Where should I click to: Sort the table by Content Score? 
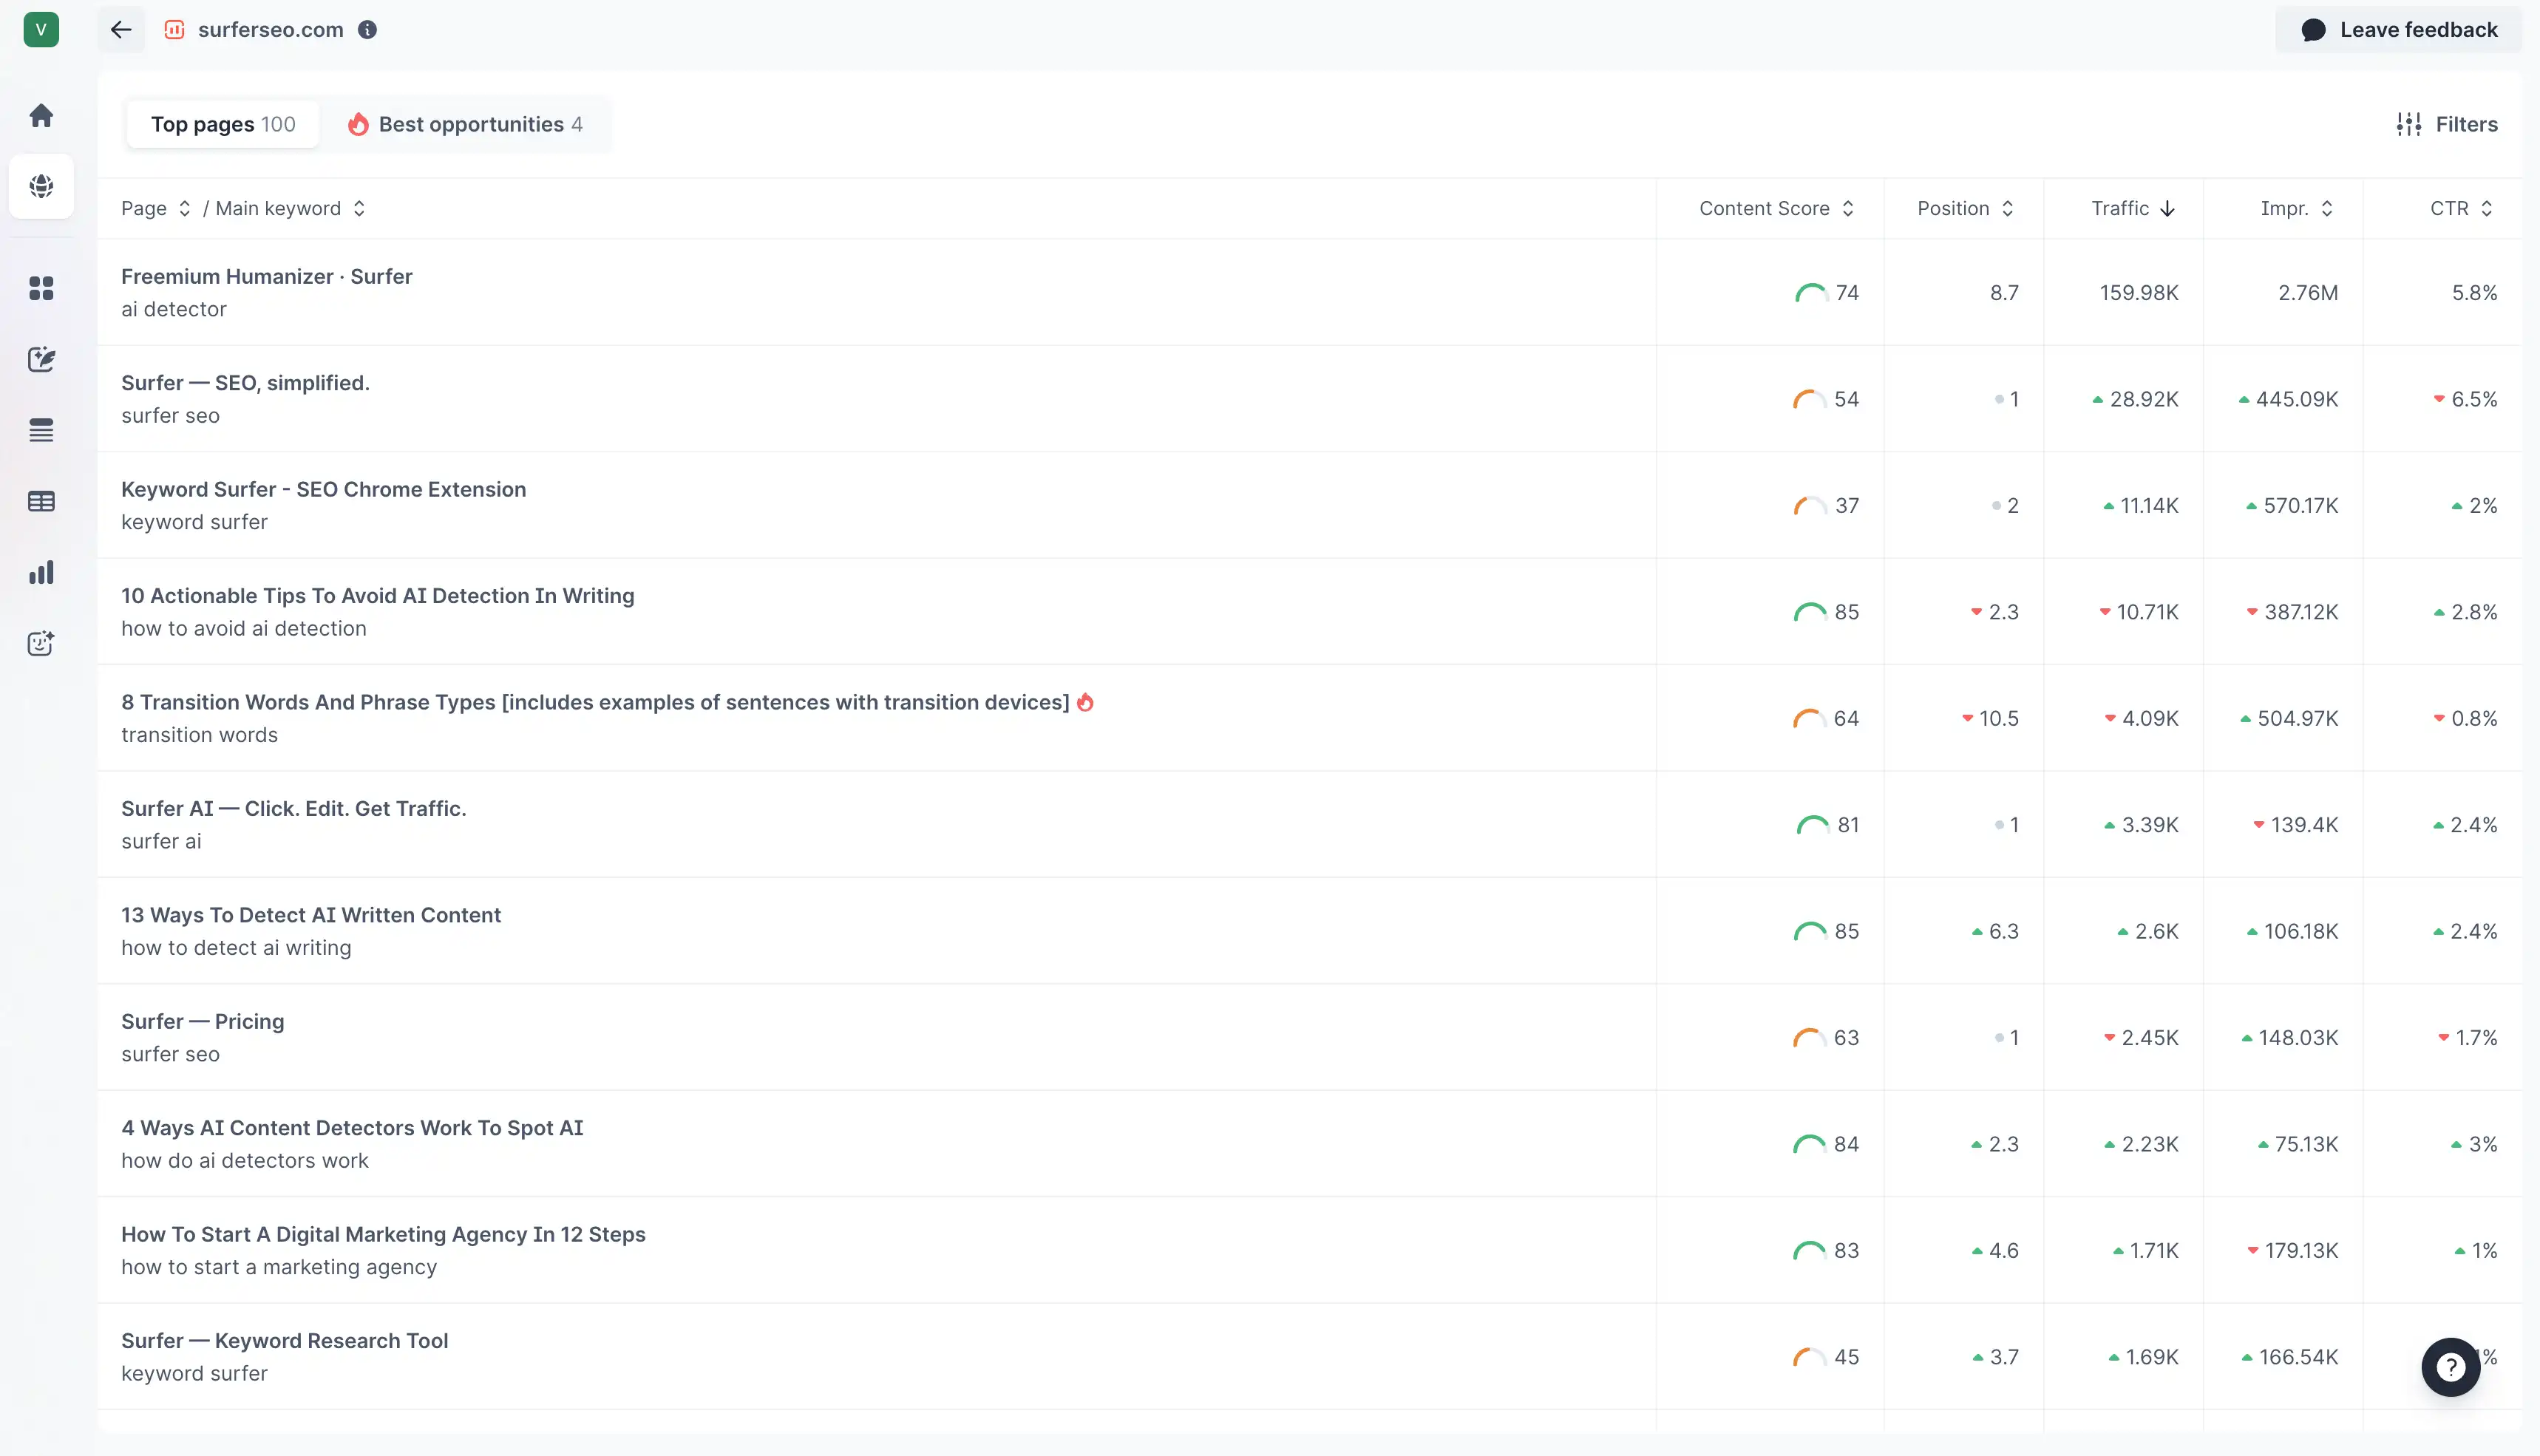[x=1849, y=208]
